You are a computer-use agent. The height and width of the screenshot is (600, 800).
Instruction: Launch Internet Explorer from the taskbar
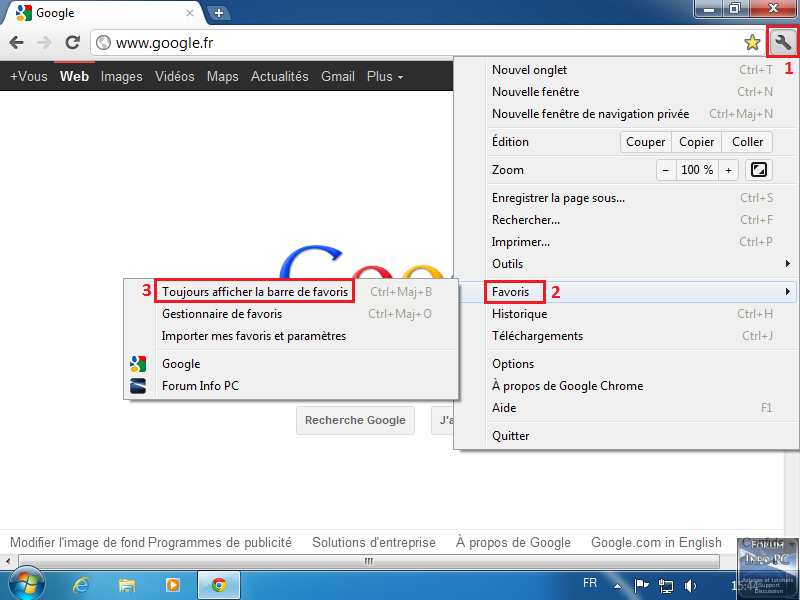pyautogui.click(x=83, y=585)
